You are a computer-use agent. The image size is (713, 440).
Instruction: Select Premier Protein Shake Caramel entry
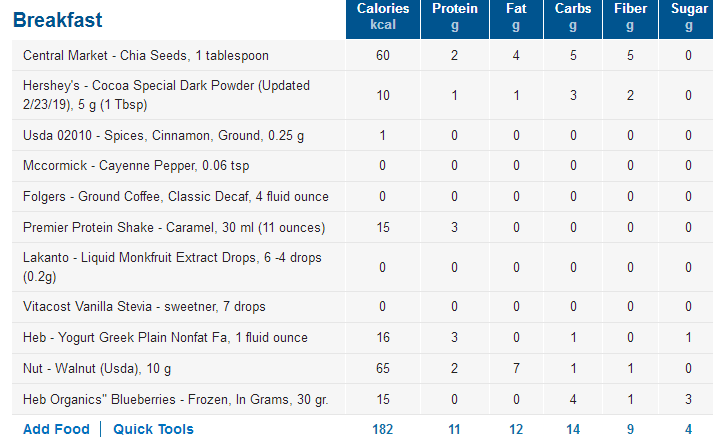(x=174, y=227)
